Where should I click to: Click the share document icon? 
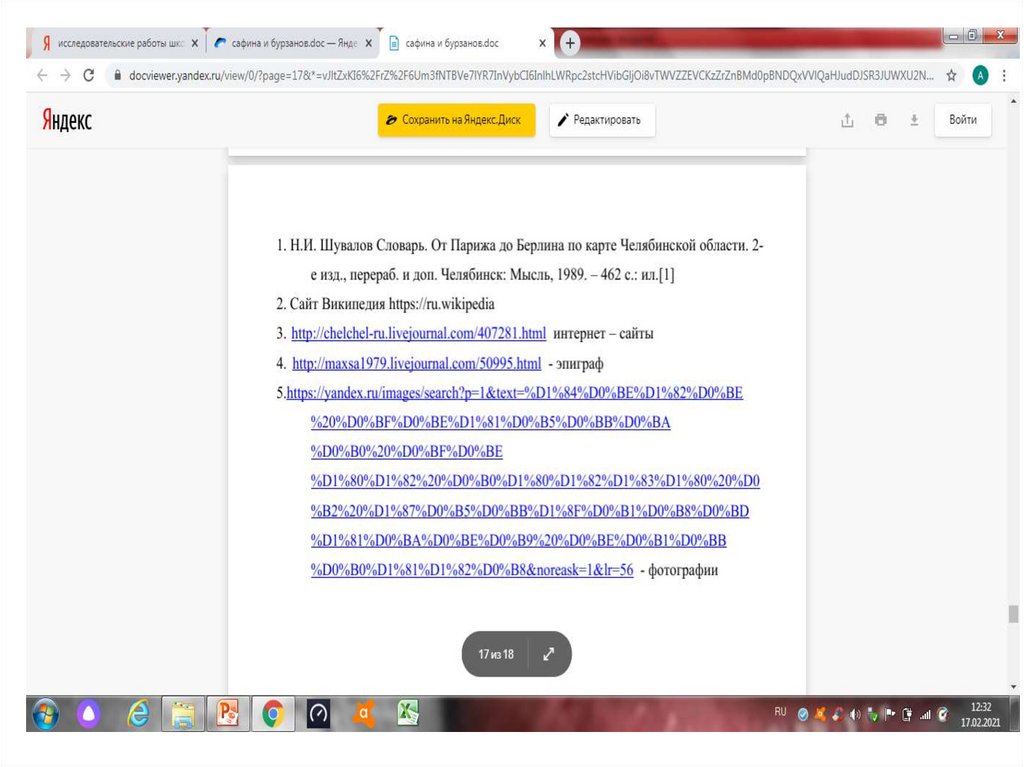pos(847,120)
